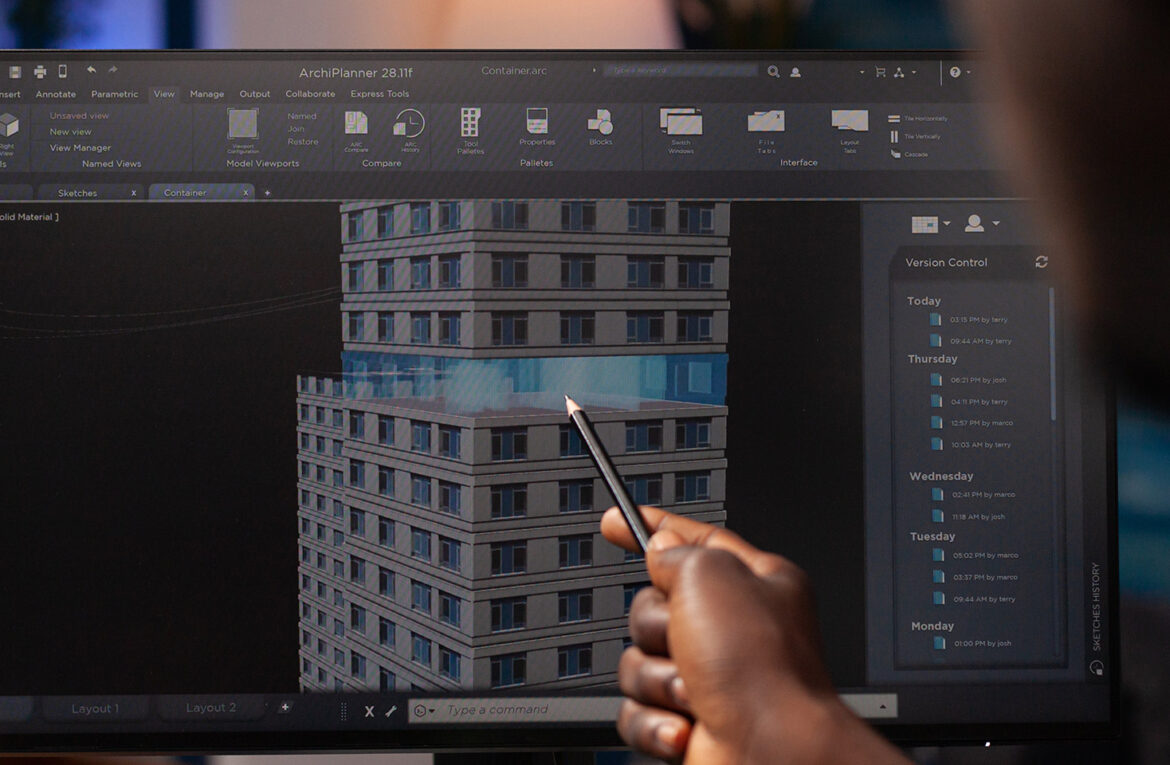Click the Version Control scrollbar
This screenshot has height=765, width=1170.
[1053, 353]
